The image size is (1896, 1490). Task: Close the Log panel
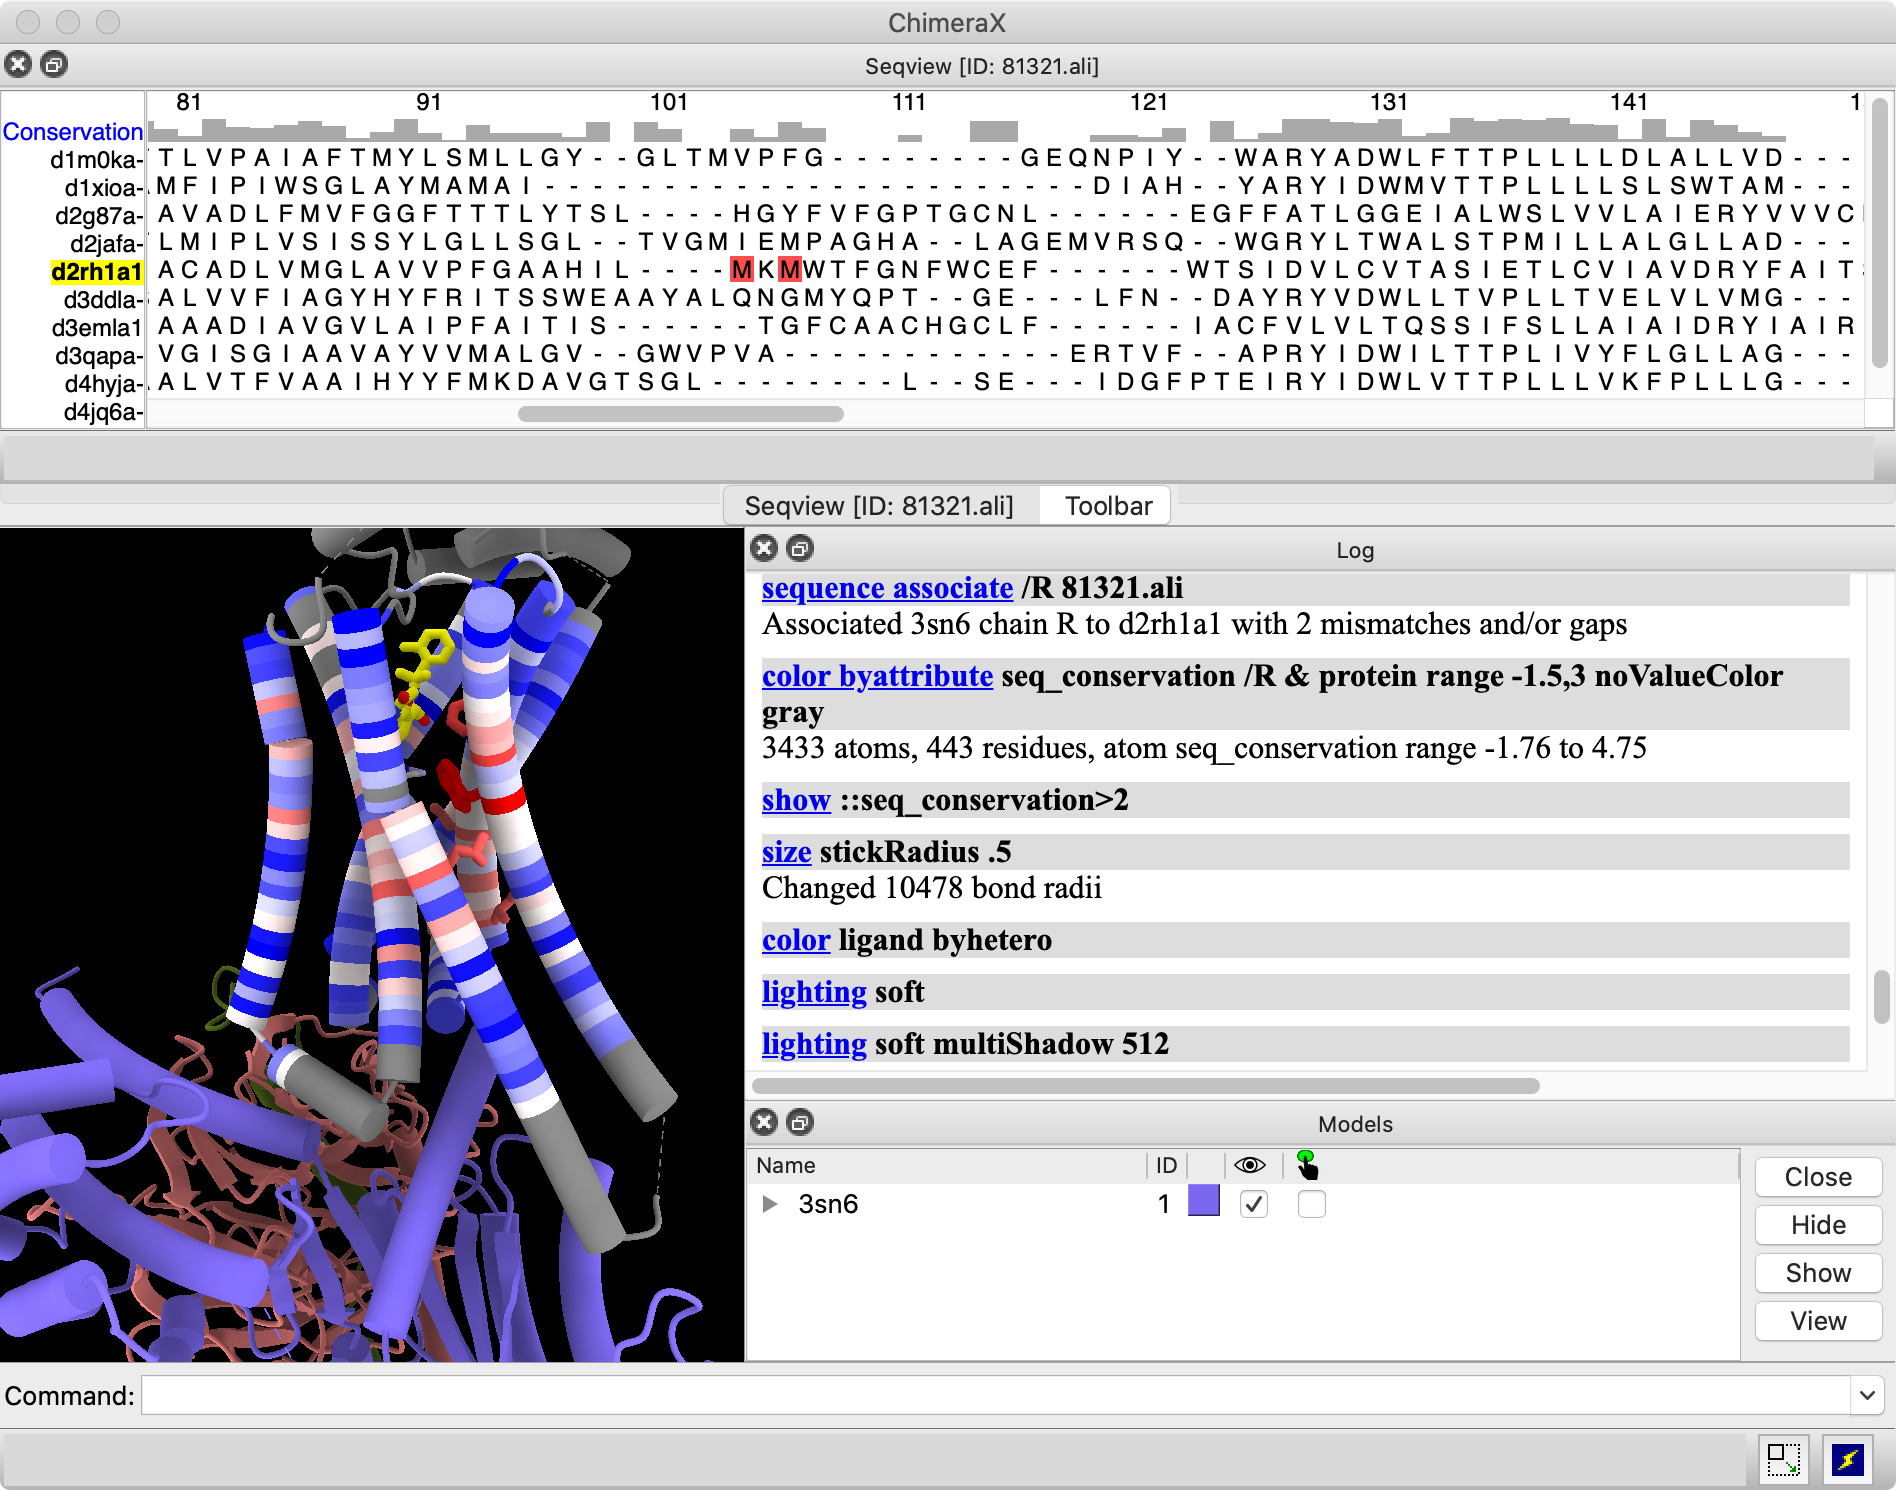[x=764, y=548]
